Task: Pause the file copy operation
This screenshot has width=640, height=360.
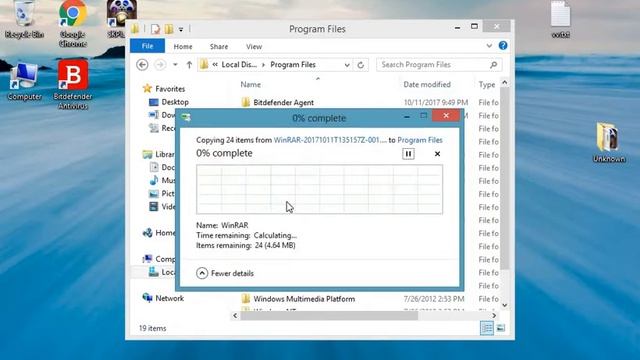Action: tap(408, 154)
